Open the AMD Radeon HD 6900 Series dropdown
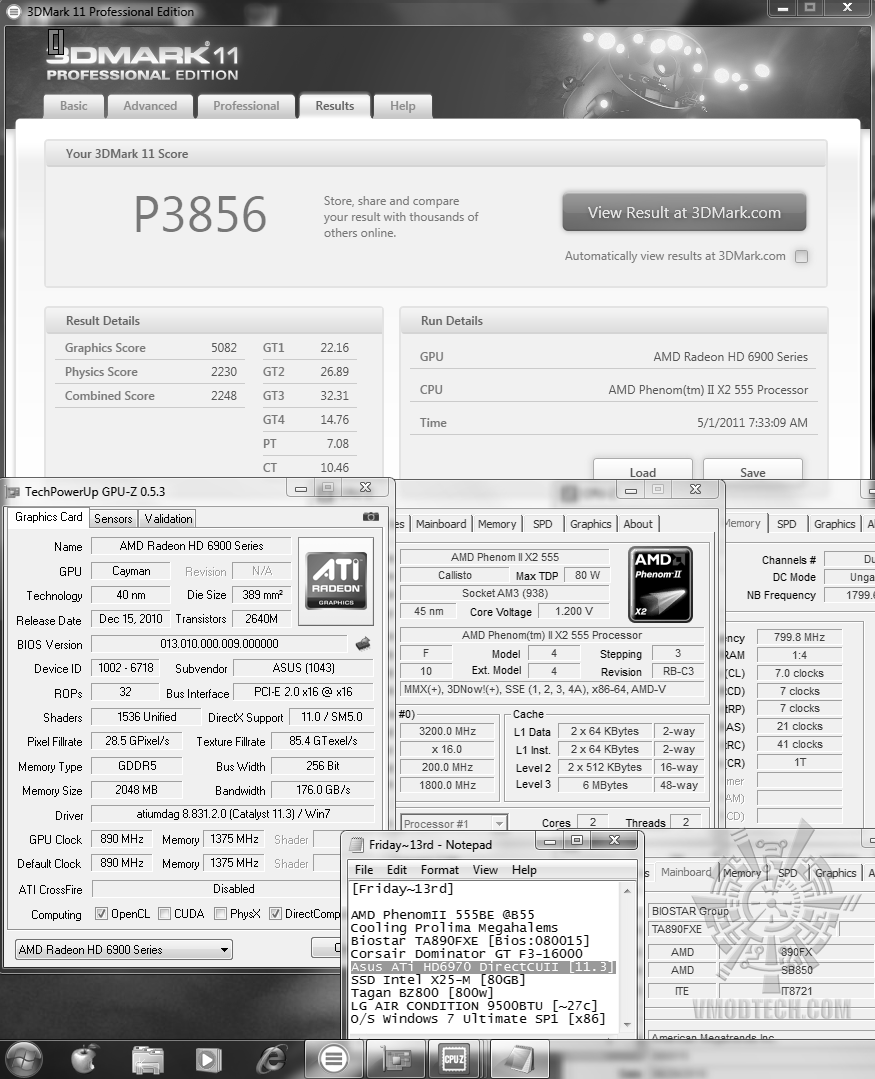The image size is (875, 1079). click(124, 950)
